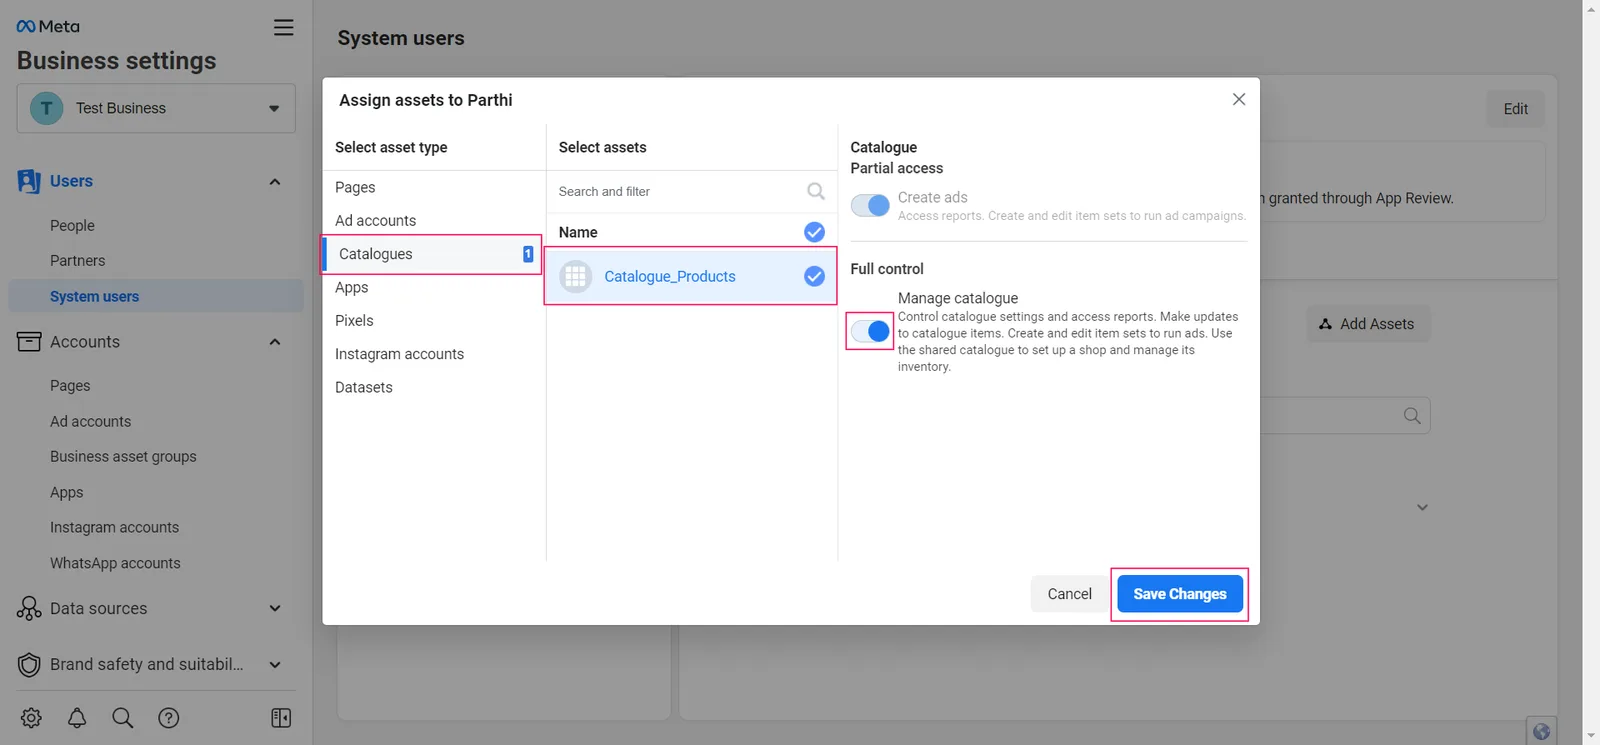Screen dimensions: 1600x745
Task: Cancel the assign assets dialog
Action: pos(1069,594)
